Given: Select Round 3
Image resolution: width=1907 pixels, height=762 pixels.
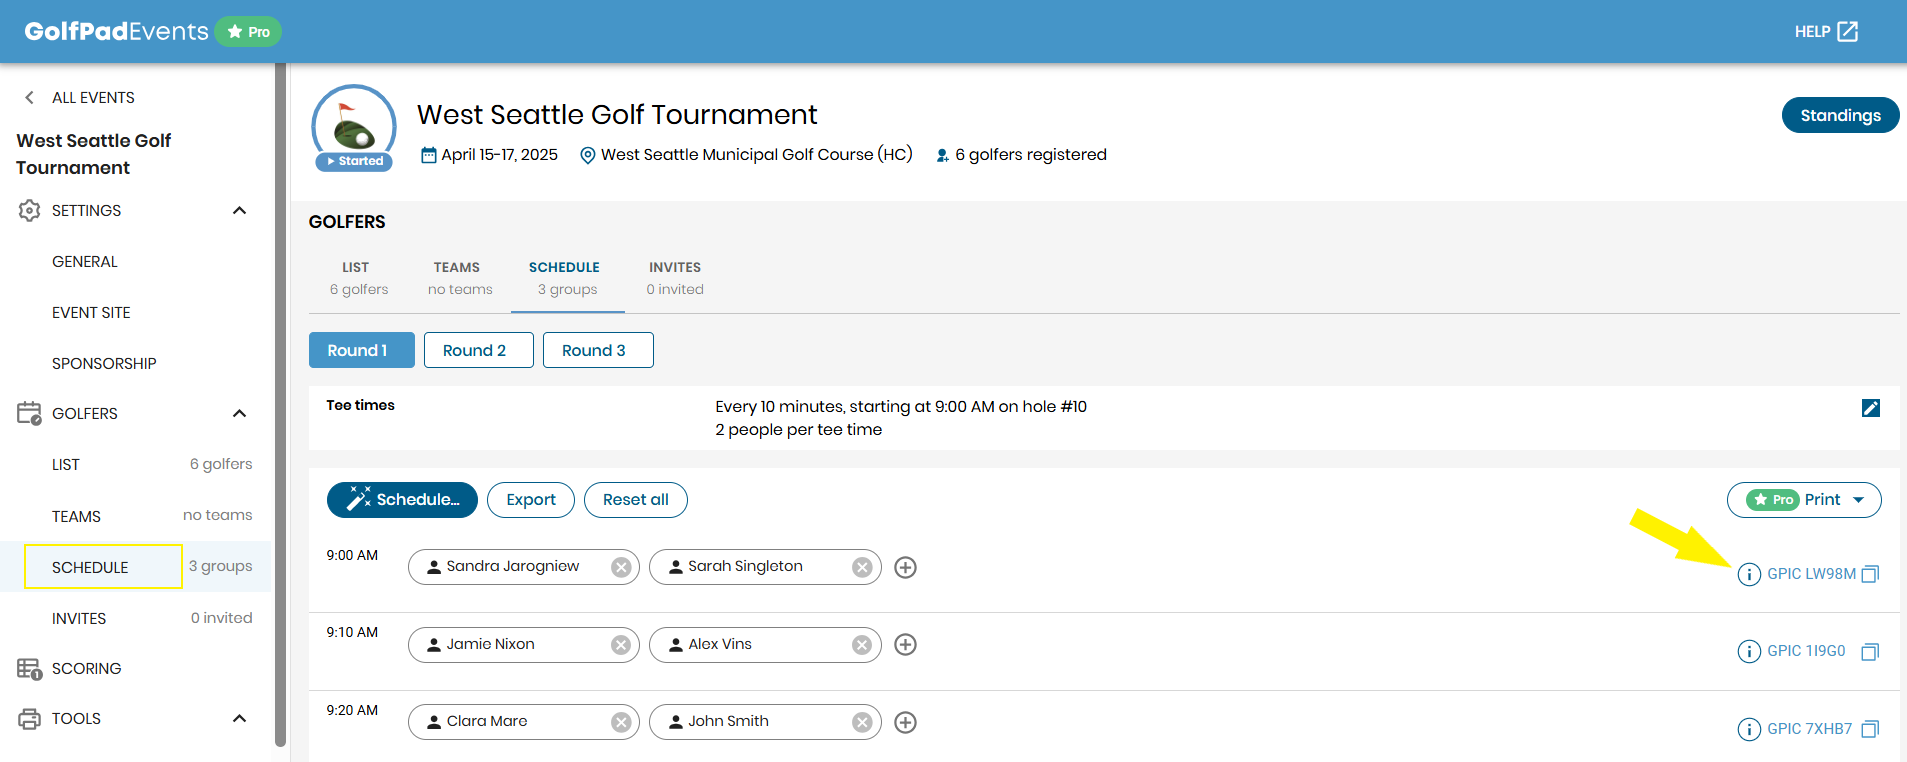Looking at the screenshot, I should pos(598,350).
